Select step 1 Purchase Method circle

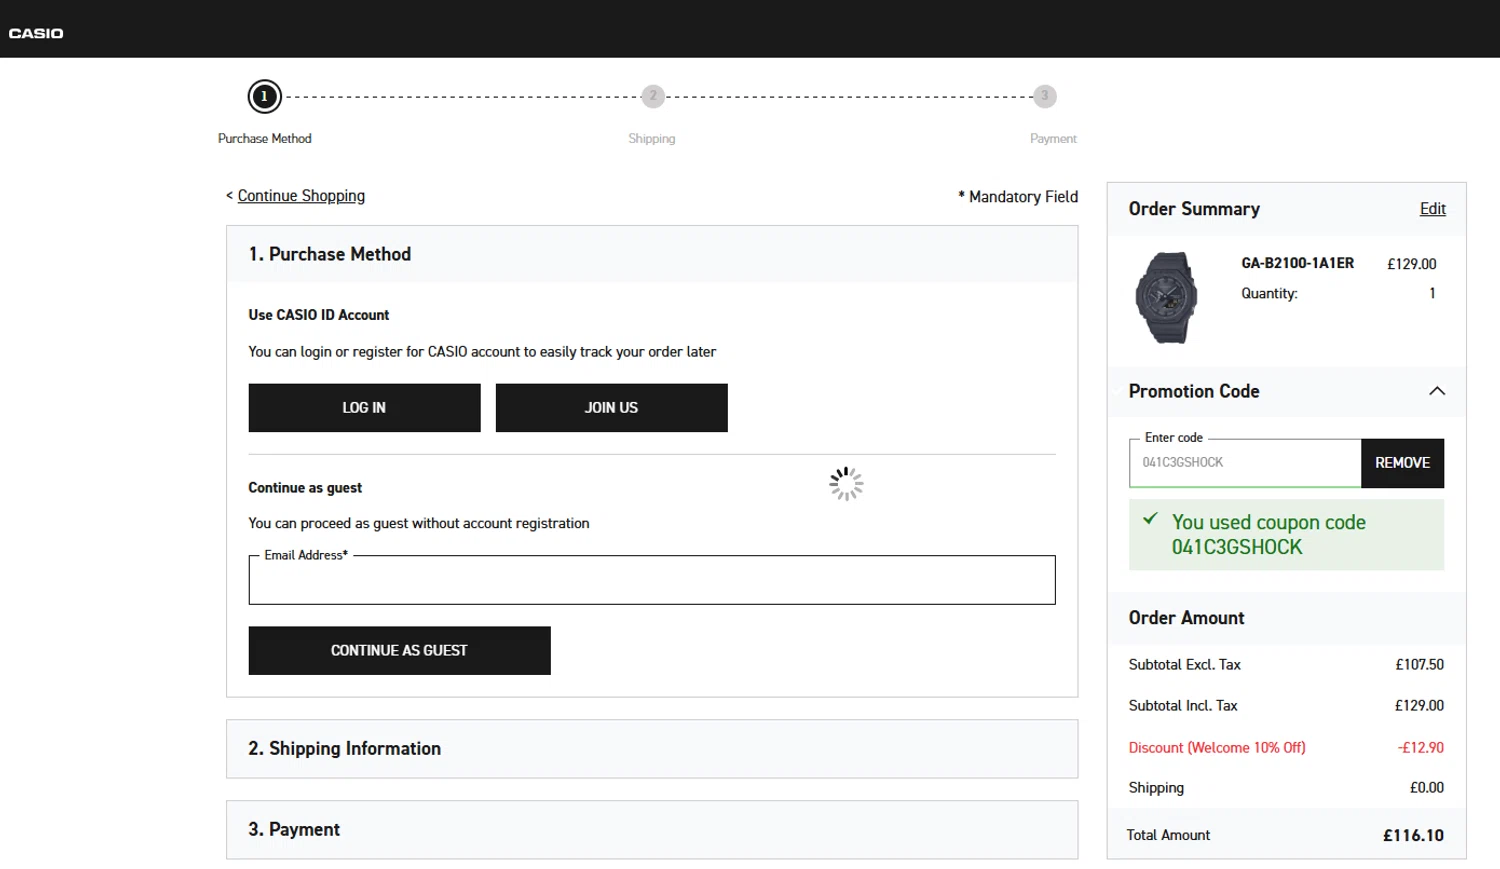pos(264,96)
